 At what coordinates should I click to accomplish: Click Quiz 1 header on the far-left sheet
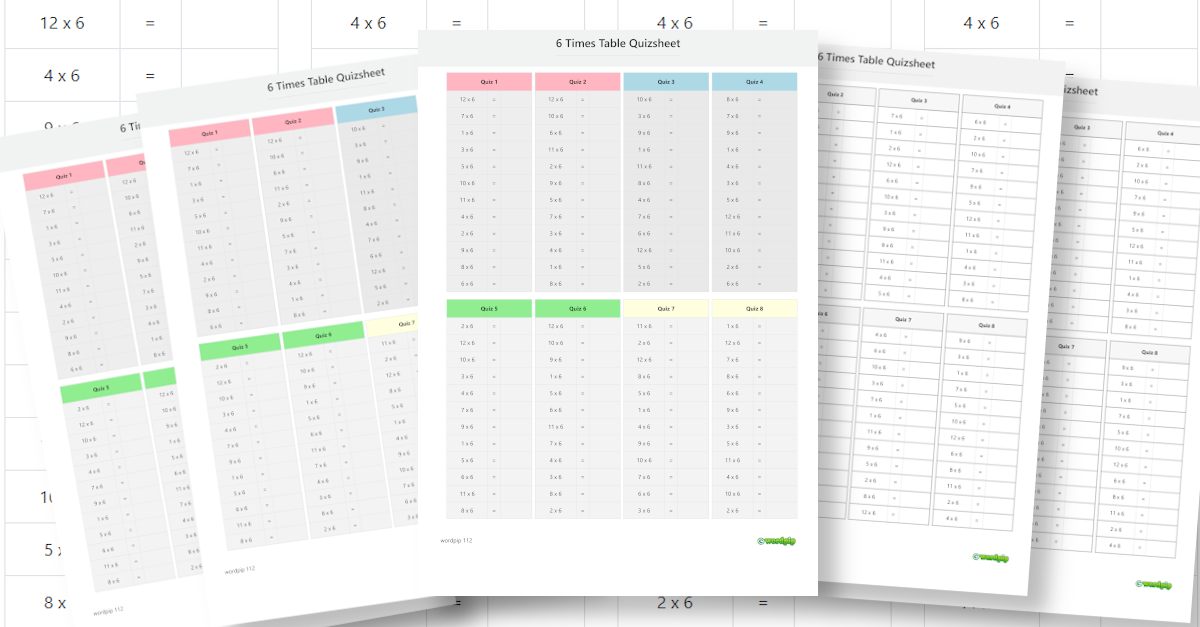click(x=63, y=175)
